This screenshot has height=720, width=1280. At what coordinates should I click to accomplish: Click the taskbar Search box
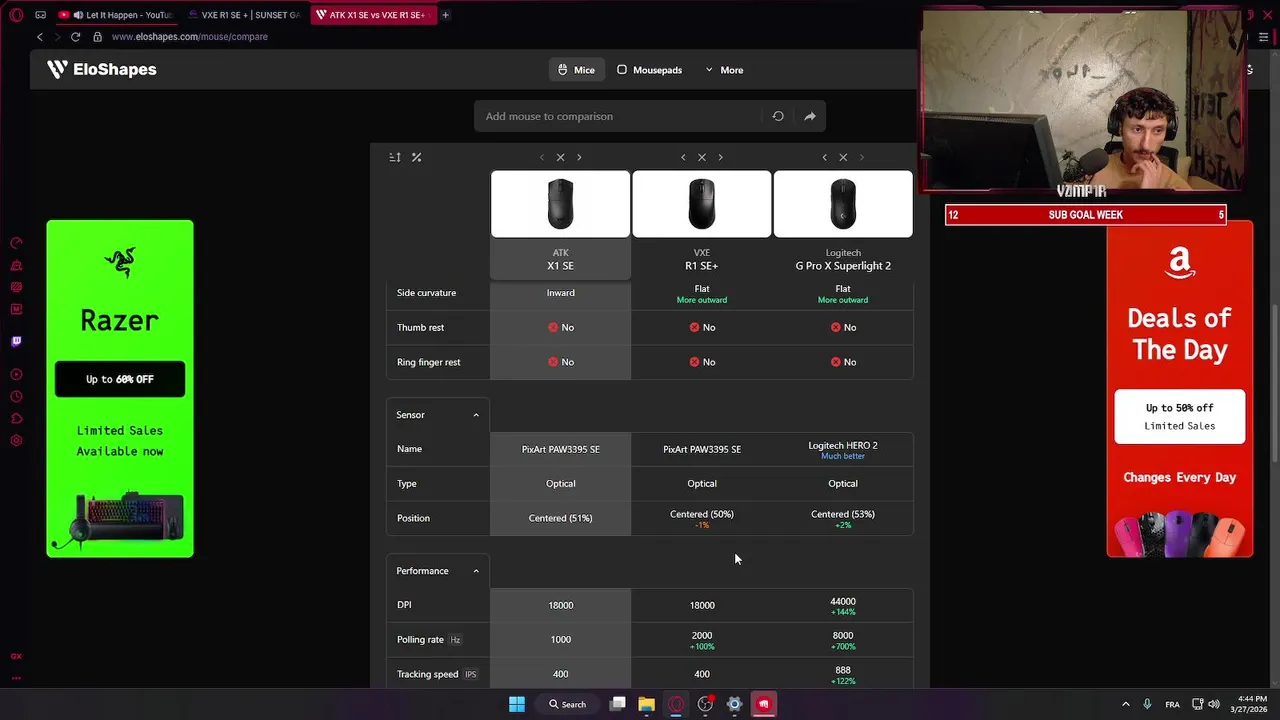pos(567,704)
